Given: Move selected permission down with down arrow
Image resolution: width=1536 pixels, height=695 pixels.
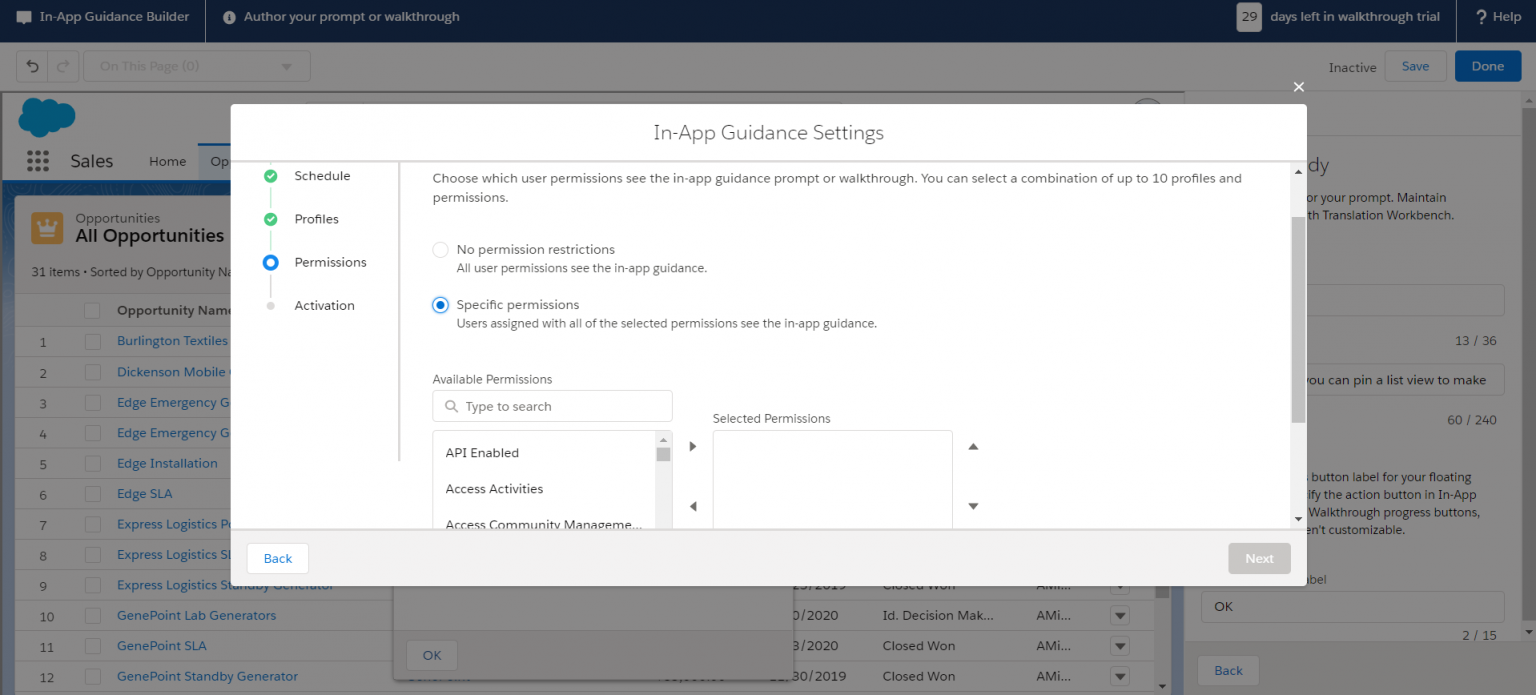Looking at the screenshot, I should [x=973, y=506].
